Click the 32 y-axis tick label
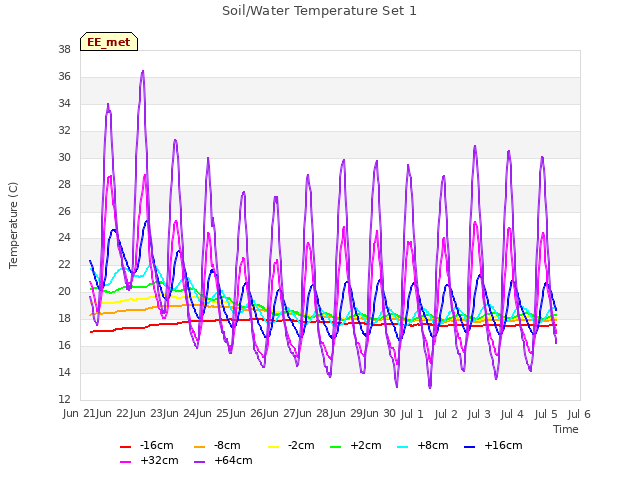The height and width of the screenshot is (480, 640). click(x=64, y=131)
